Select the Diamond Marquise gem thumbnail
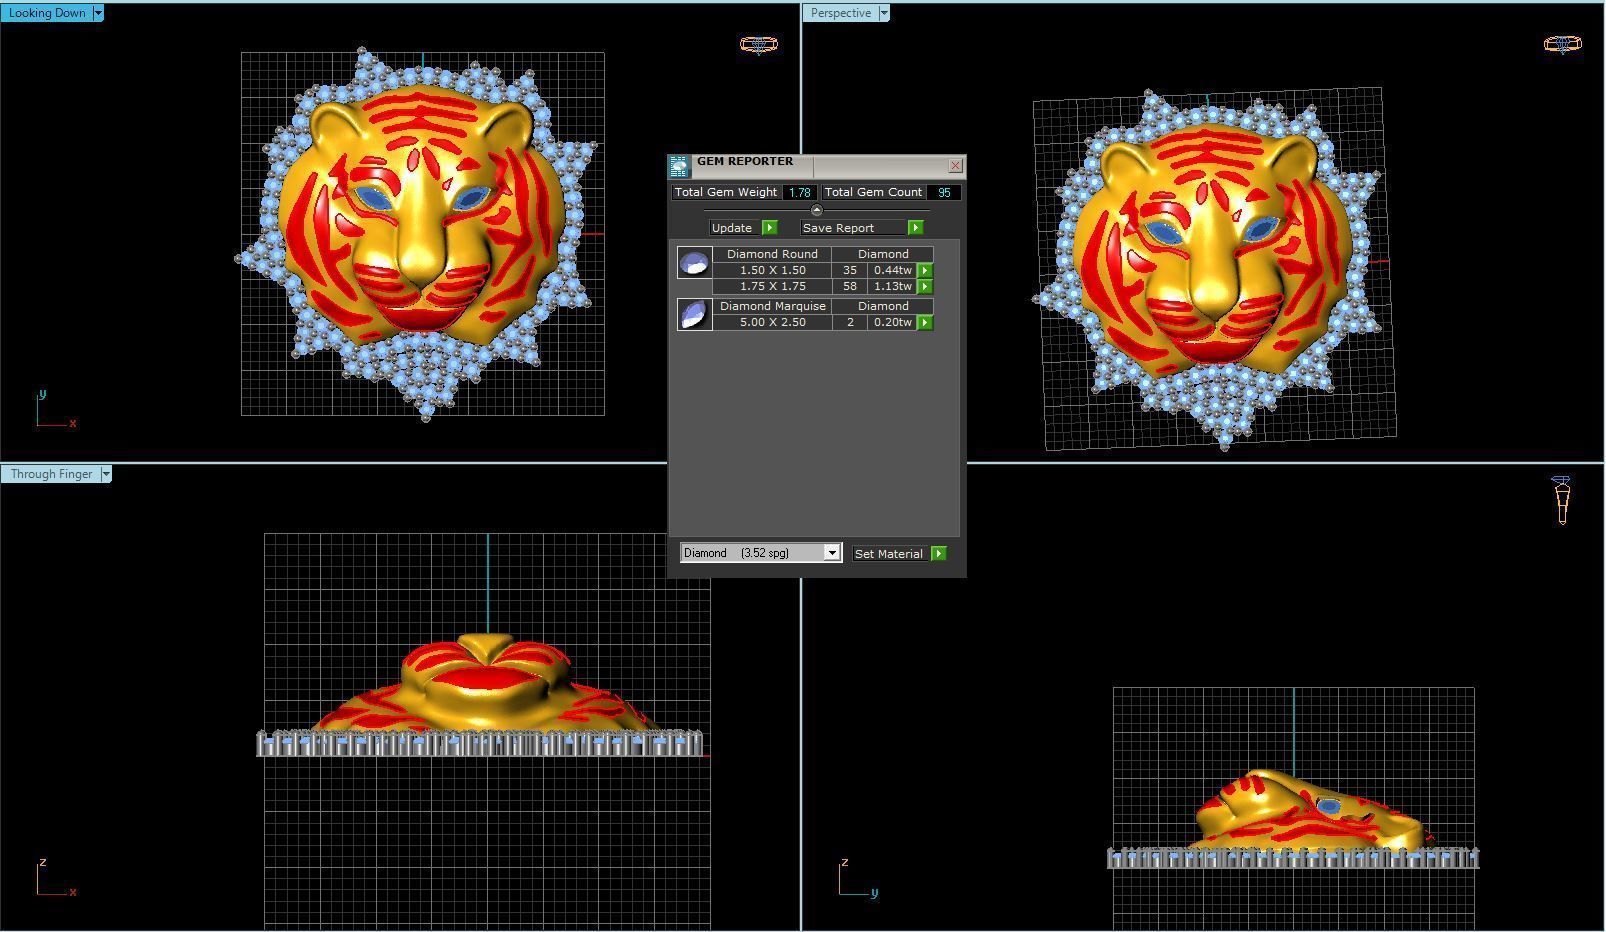 point(694,315)
